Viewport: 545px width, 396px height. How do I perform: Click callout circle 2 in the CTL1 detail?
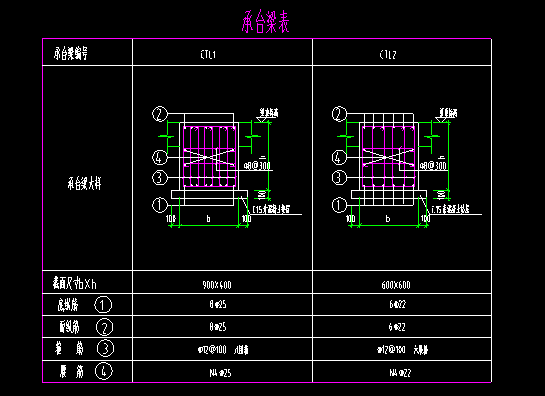(160, 114)
